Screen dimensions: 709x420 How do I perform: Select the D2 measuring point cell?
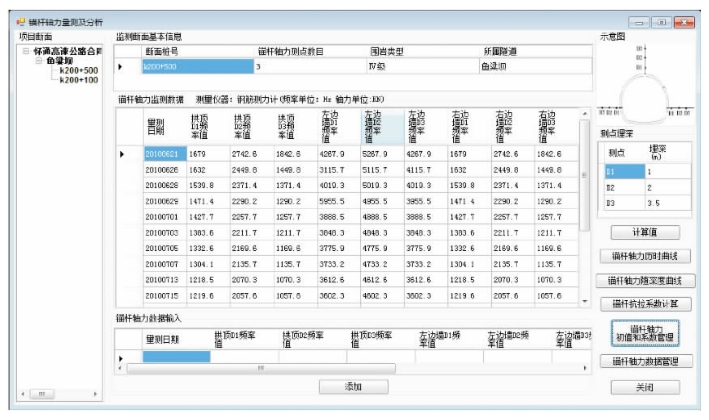613,187
